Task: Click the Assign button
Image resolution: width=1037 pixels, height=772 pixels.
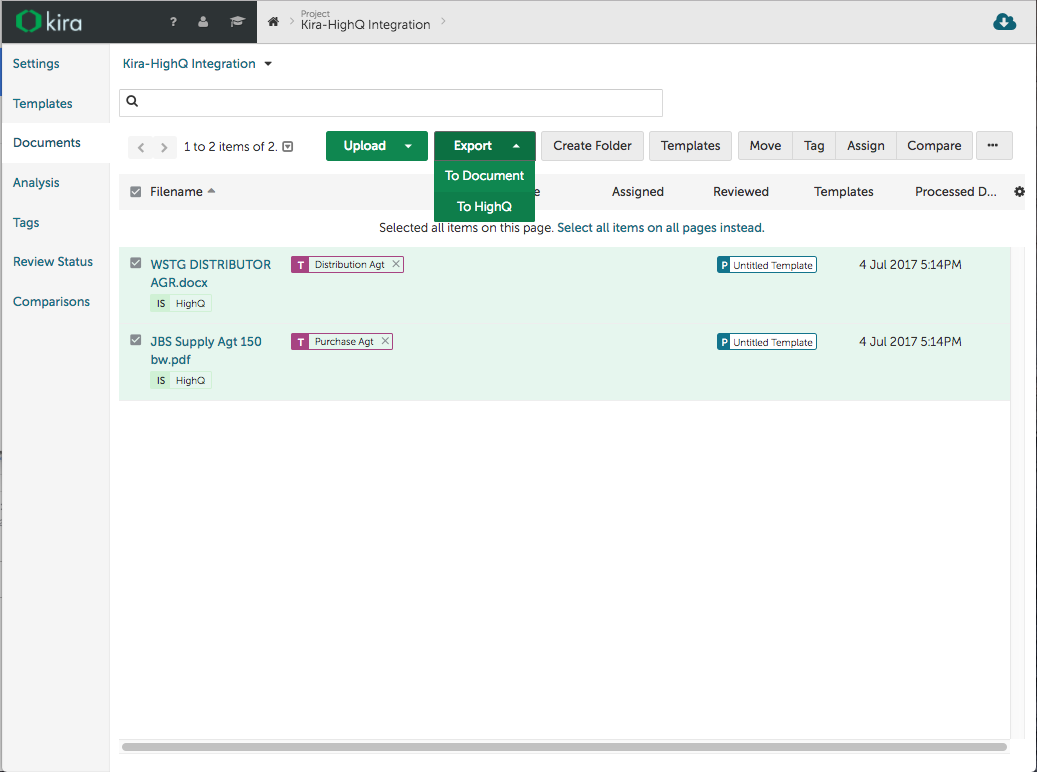Action: pyautogui.click(x=866, y=146)
